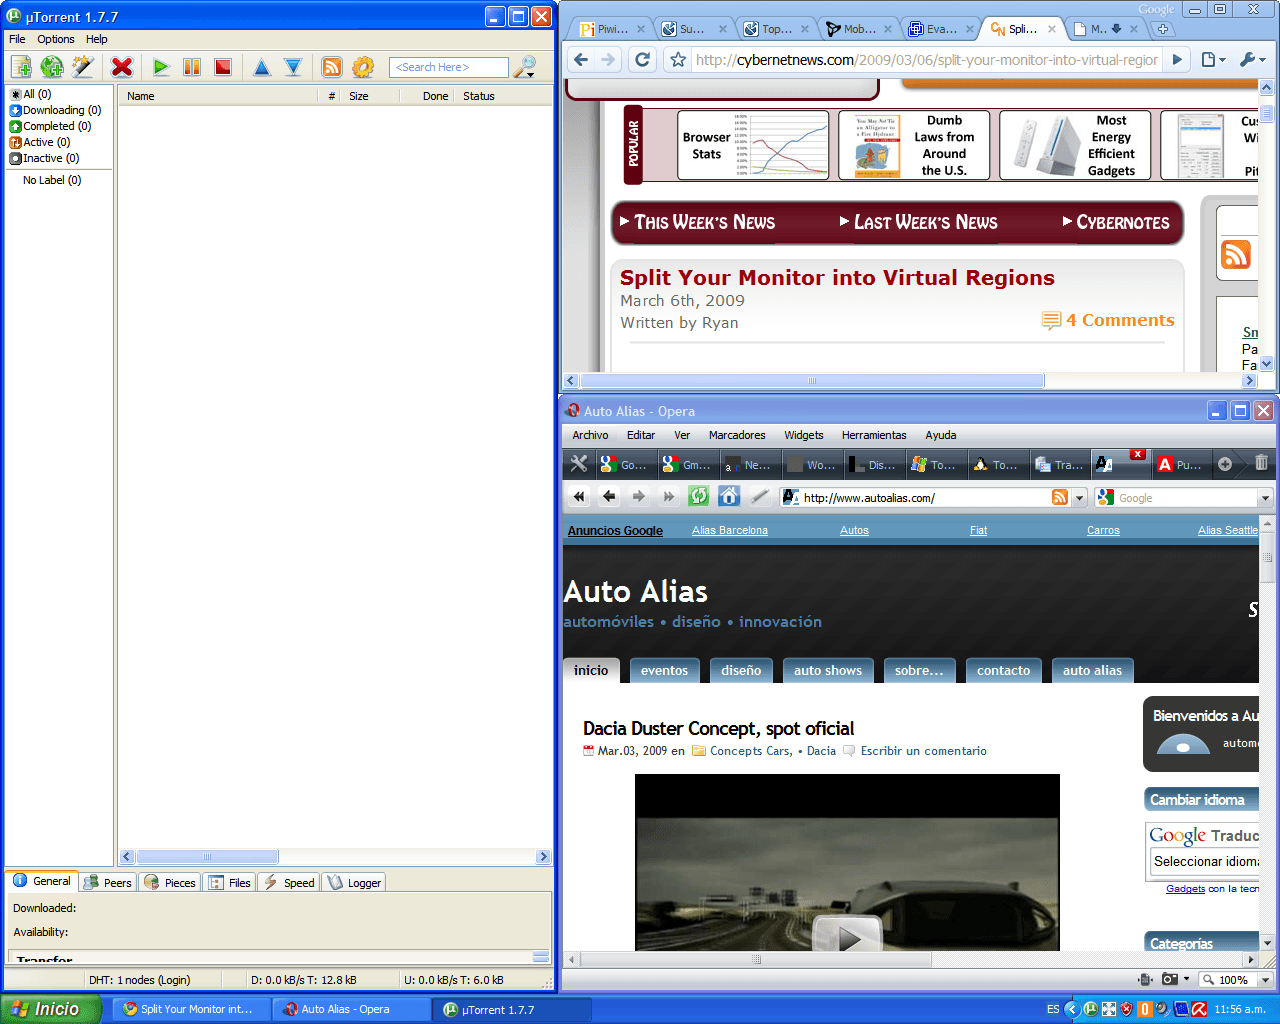Create a new torrent with the wand icon

tap(83, 67)
